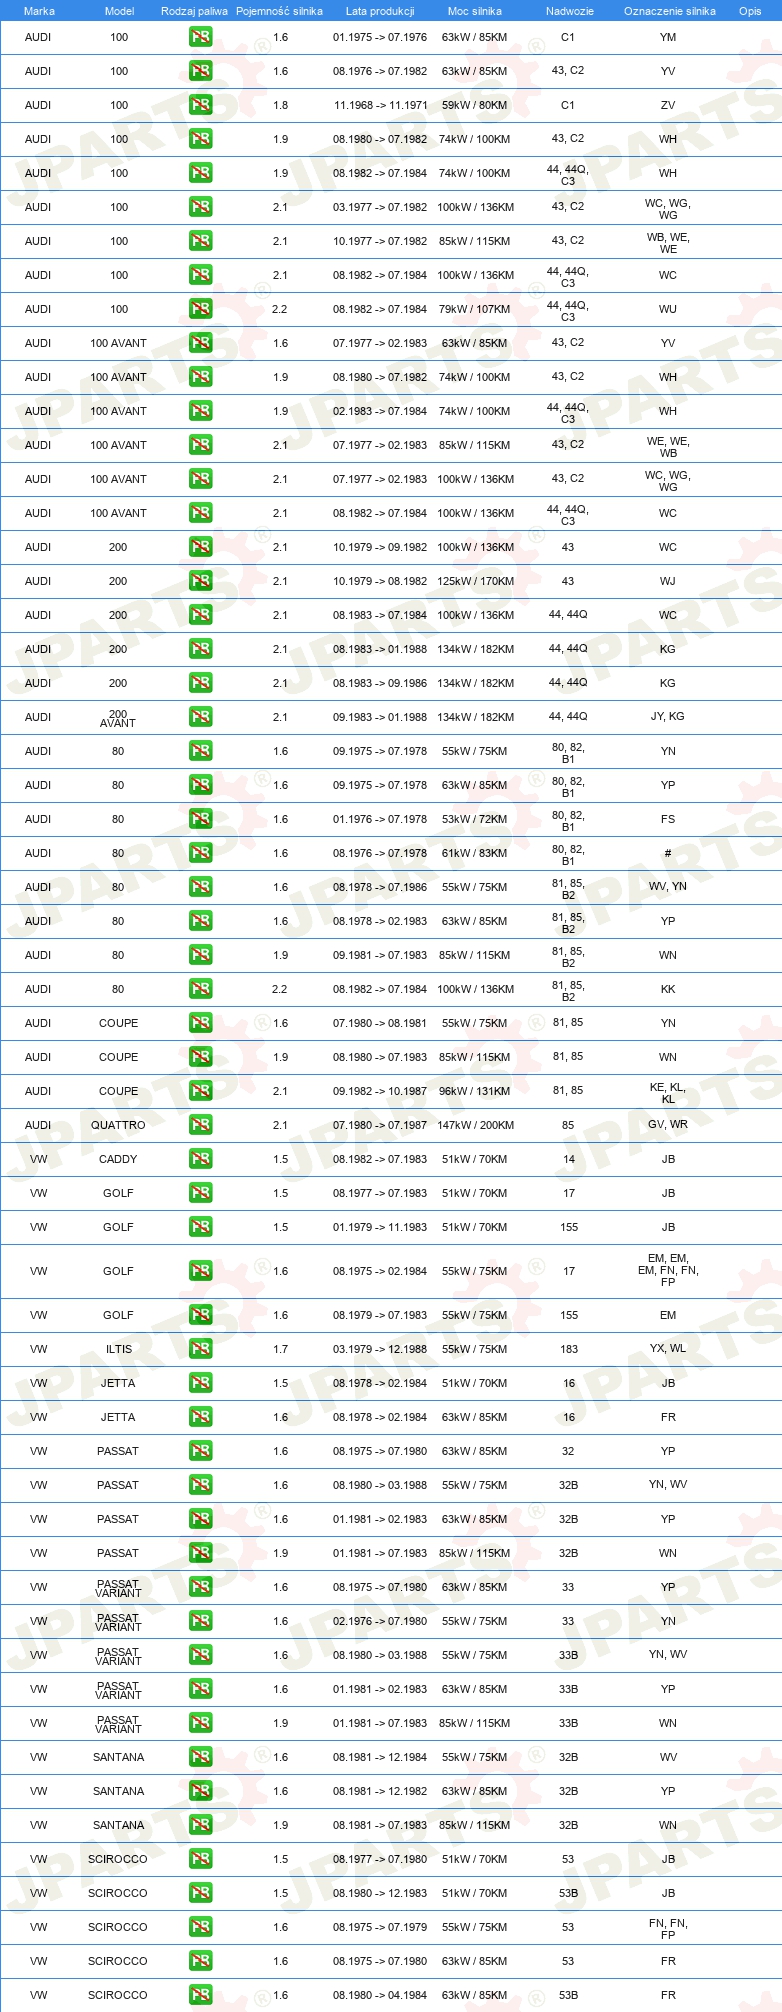Click engine capacity '1.8' cell
The height and width of the screenshot is (2012, 782).
281,105
